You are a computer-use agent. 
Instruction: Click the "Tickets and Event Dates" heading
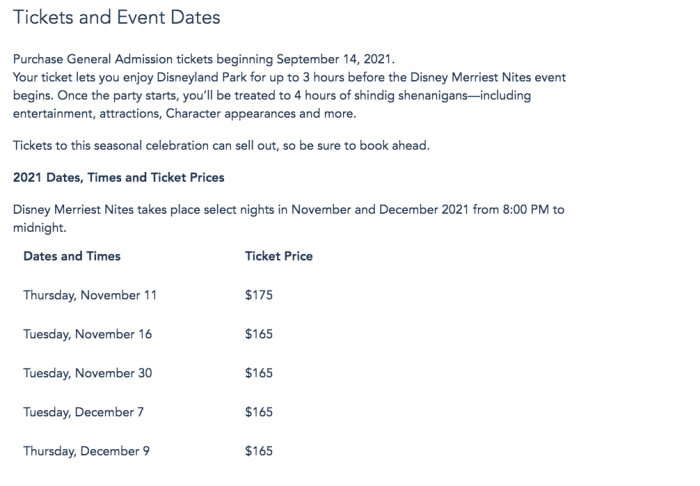tap(116, 18)
